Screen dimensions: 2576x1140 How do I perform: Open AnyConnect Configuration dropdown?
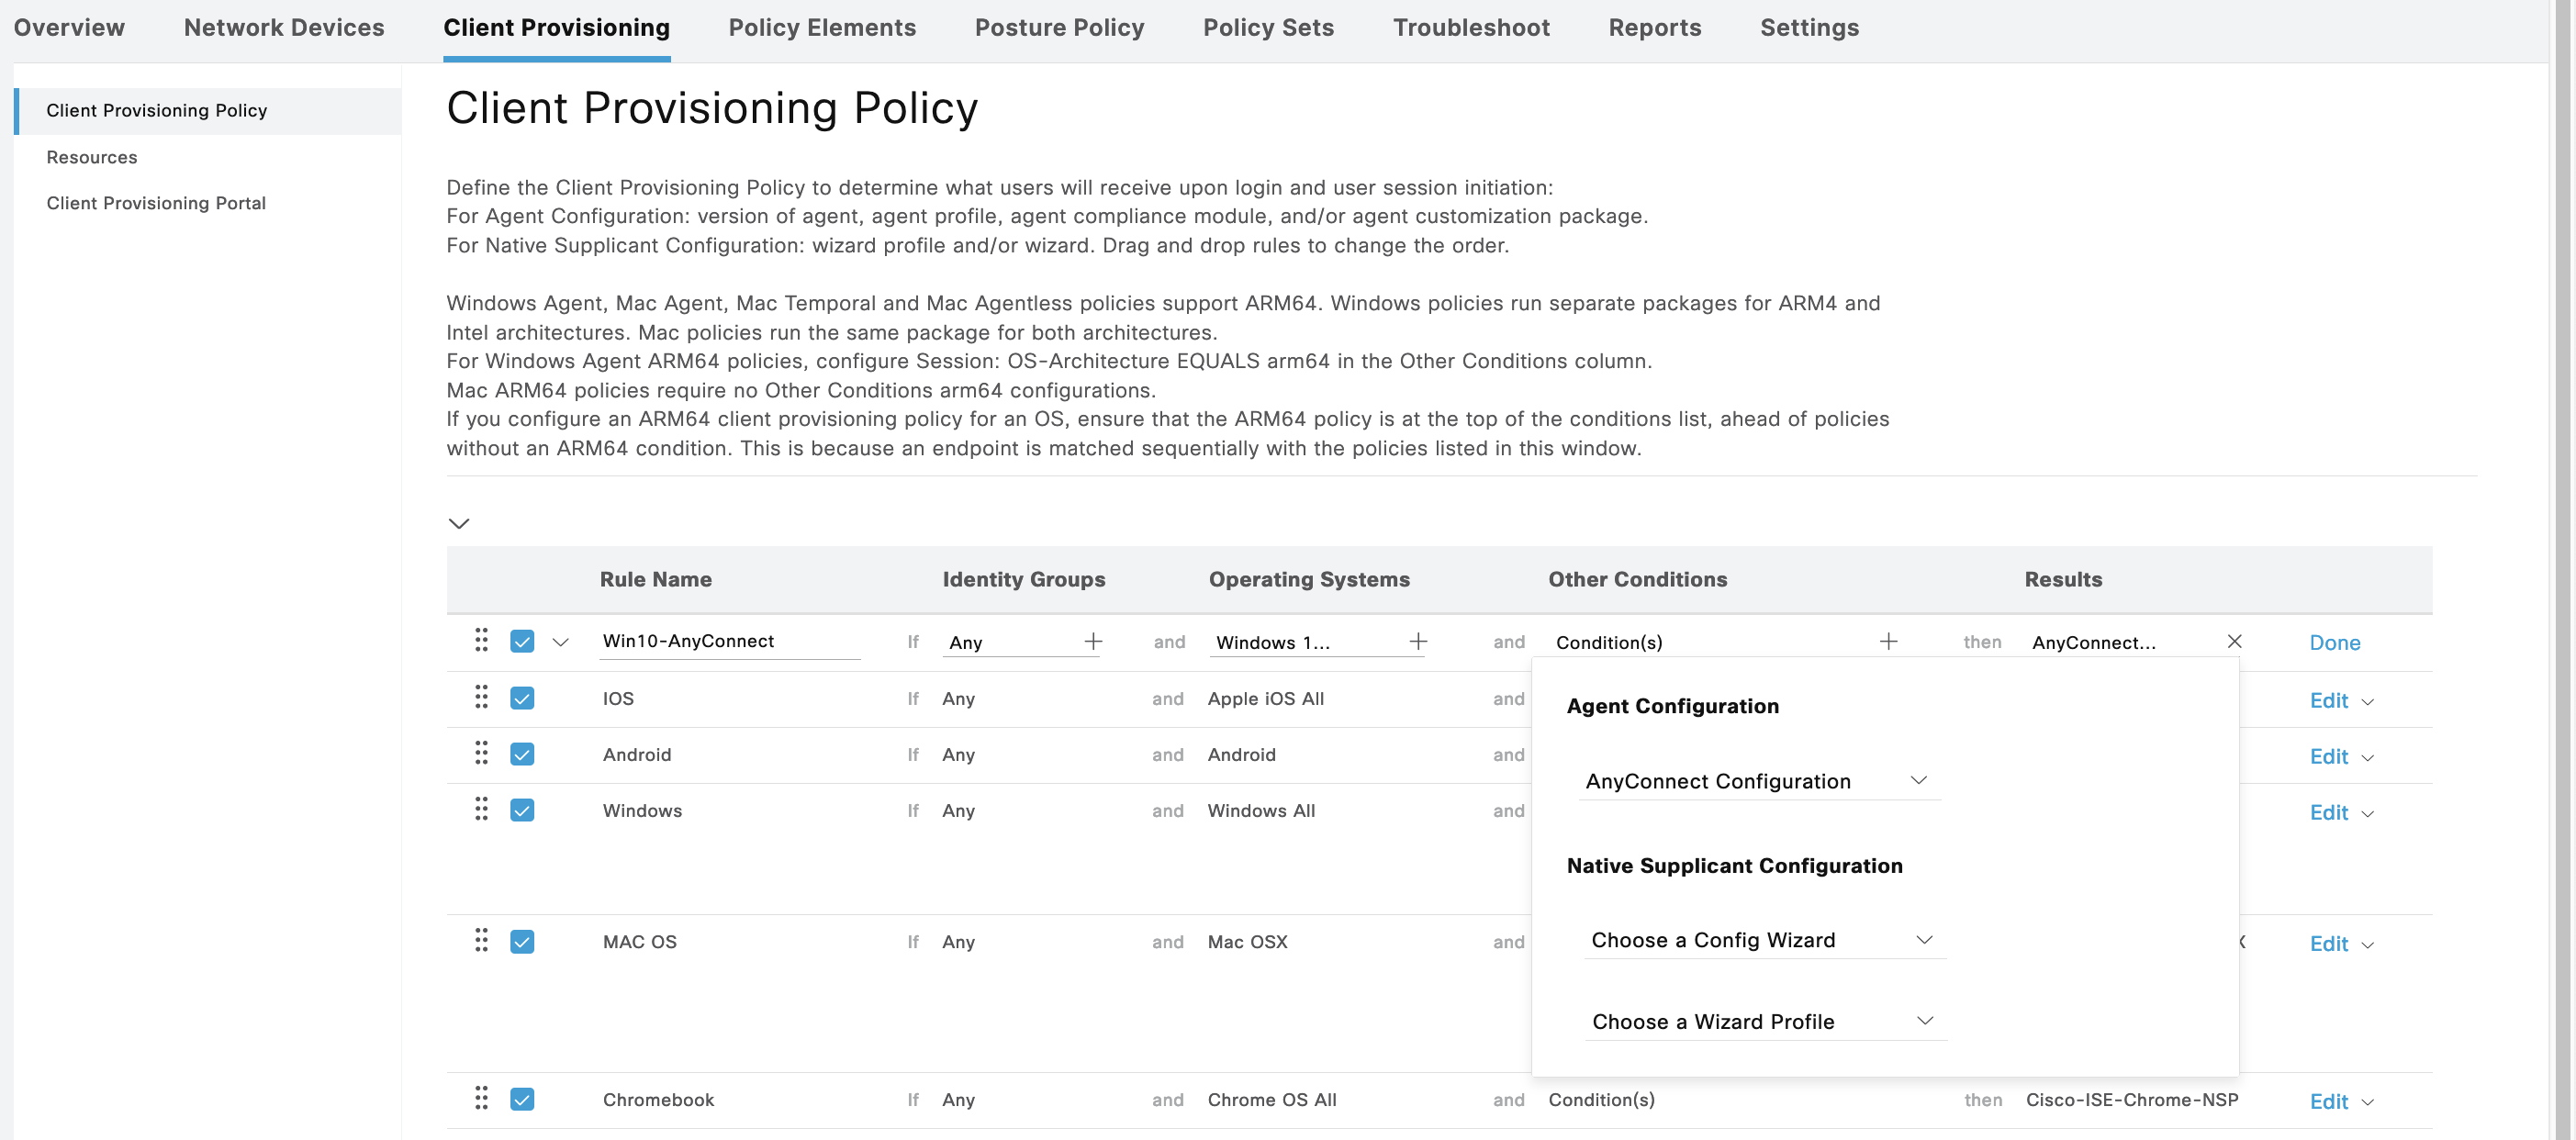(1760, 781)
